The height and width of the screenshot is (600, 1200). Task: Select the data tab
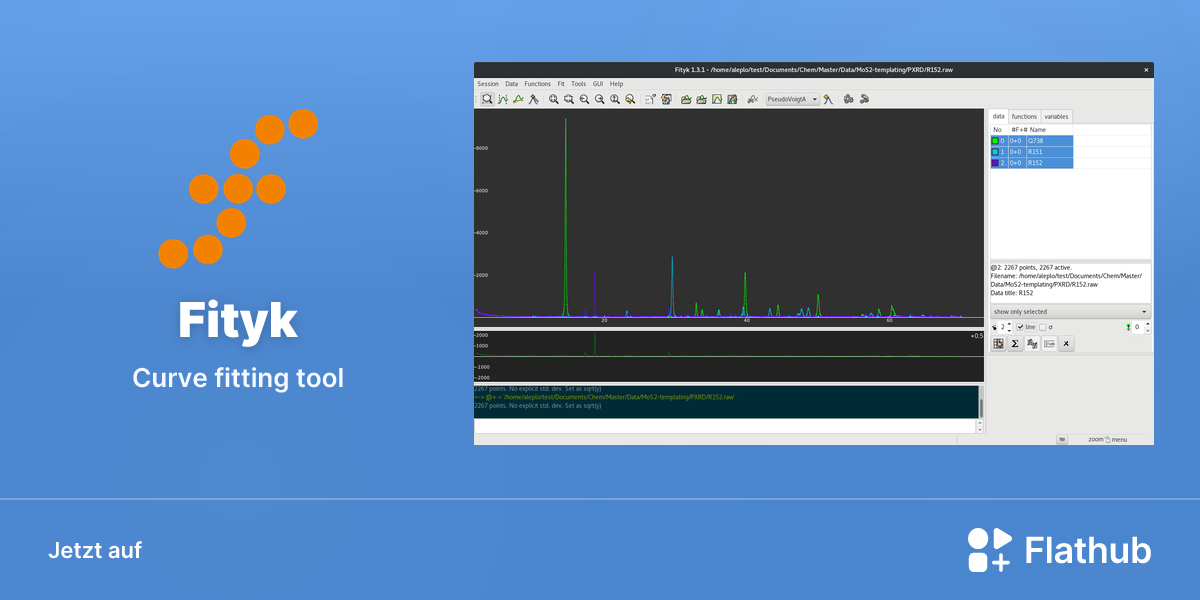tap(998, 117)
